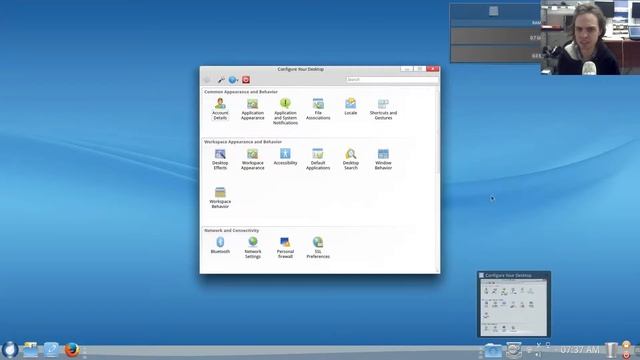Click the Configure Desktop launcher on taskbar
This screenshot has width=640, height=360.
tap(51, 350)
